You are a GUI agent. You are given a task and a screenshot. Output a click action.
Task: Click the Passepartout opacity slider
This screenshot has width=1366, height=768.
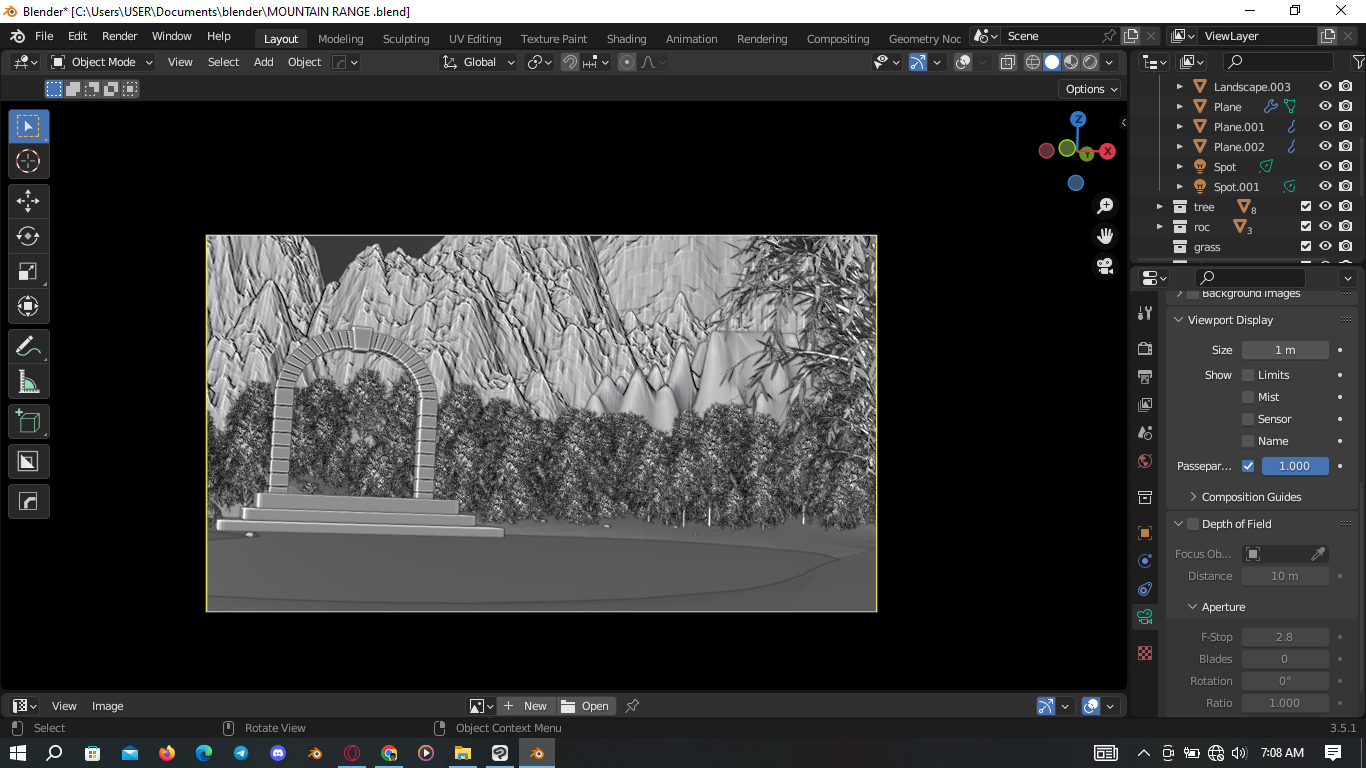[x=1295, y=466]
